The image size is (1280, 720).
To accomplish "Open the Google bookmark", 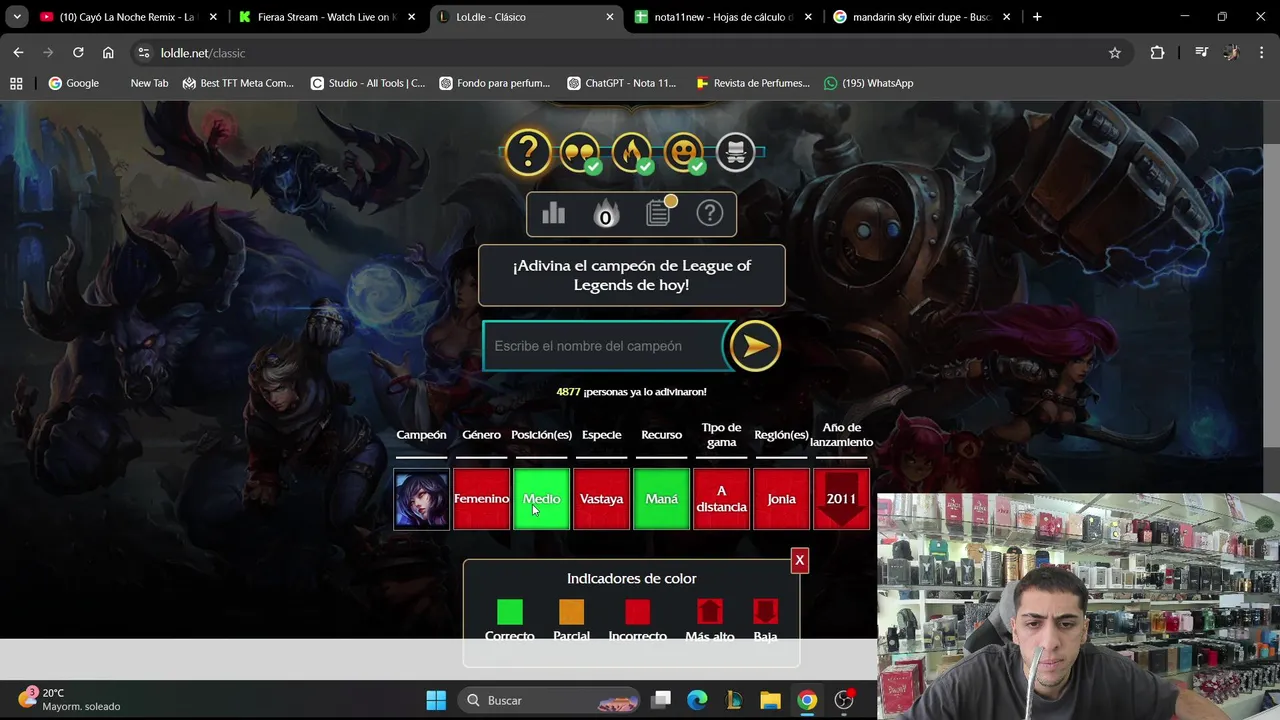I will pyautogui.click(x=74, y=83).
